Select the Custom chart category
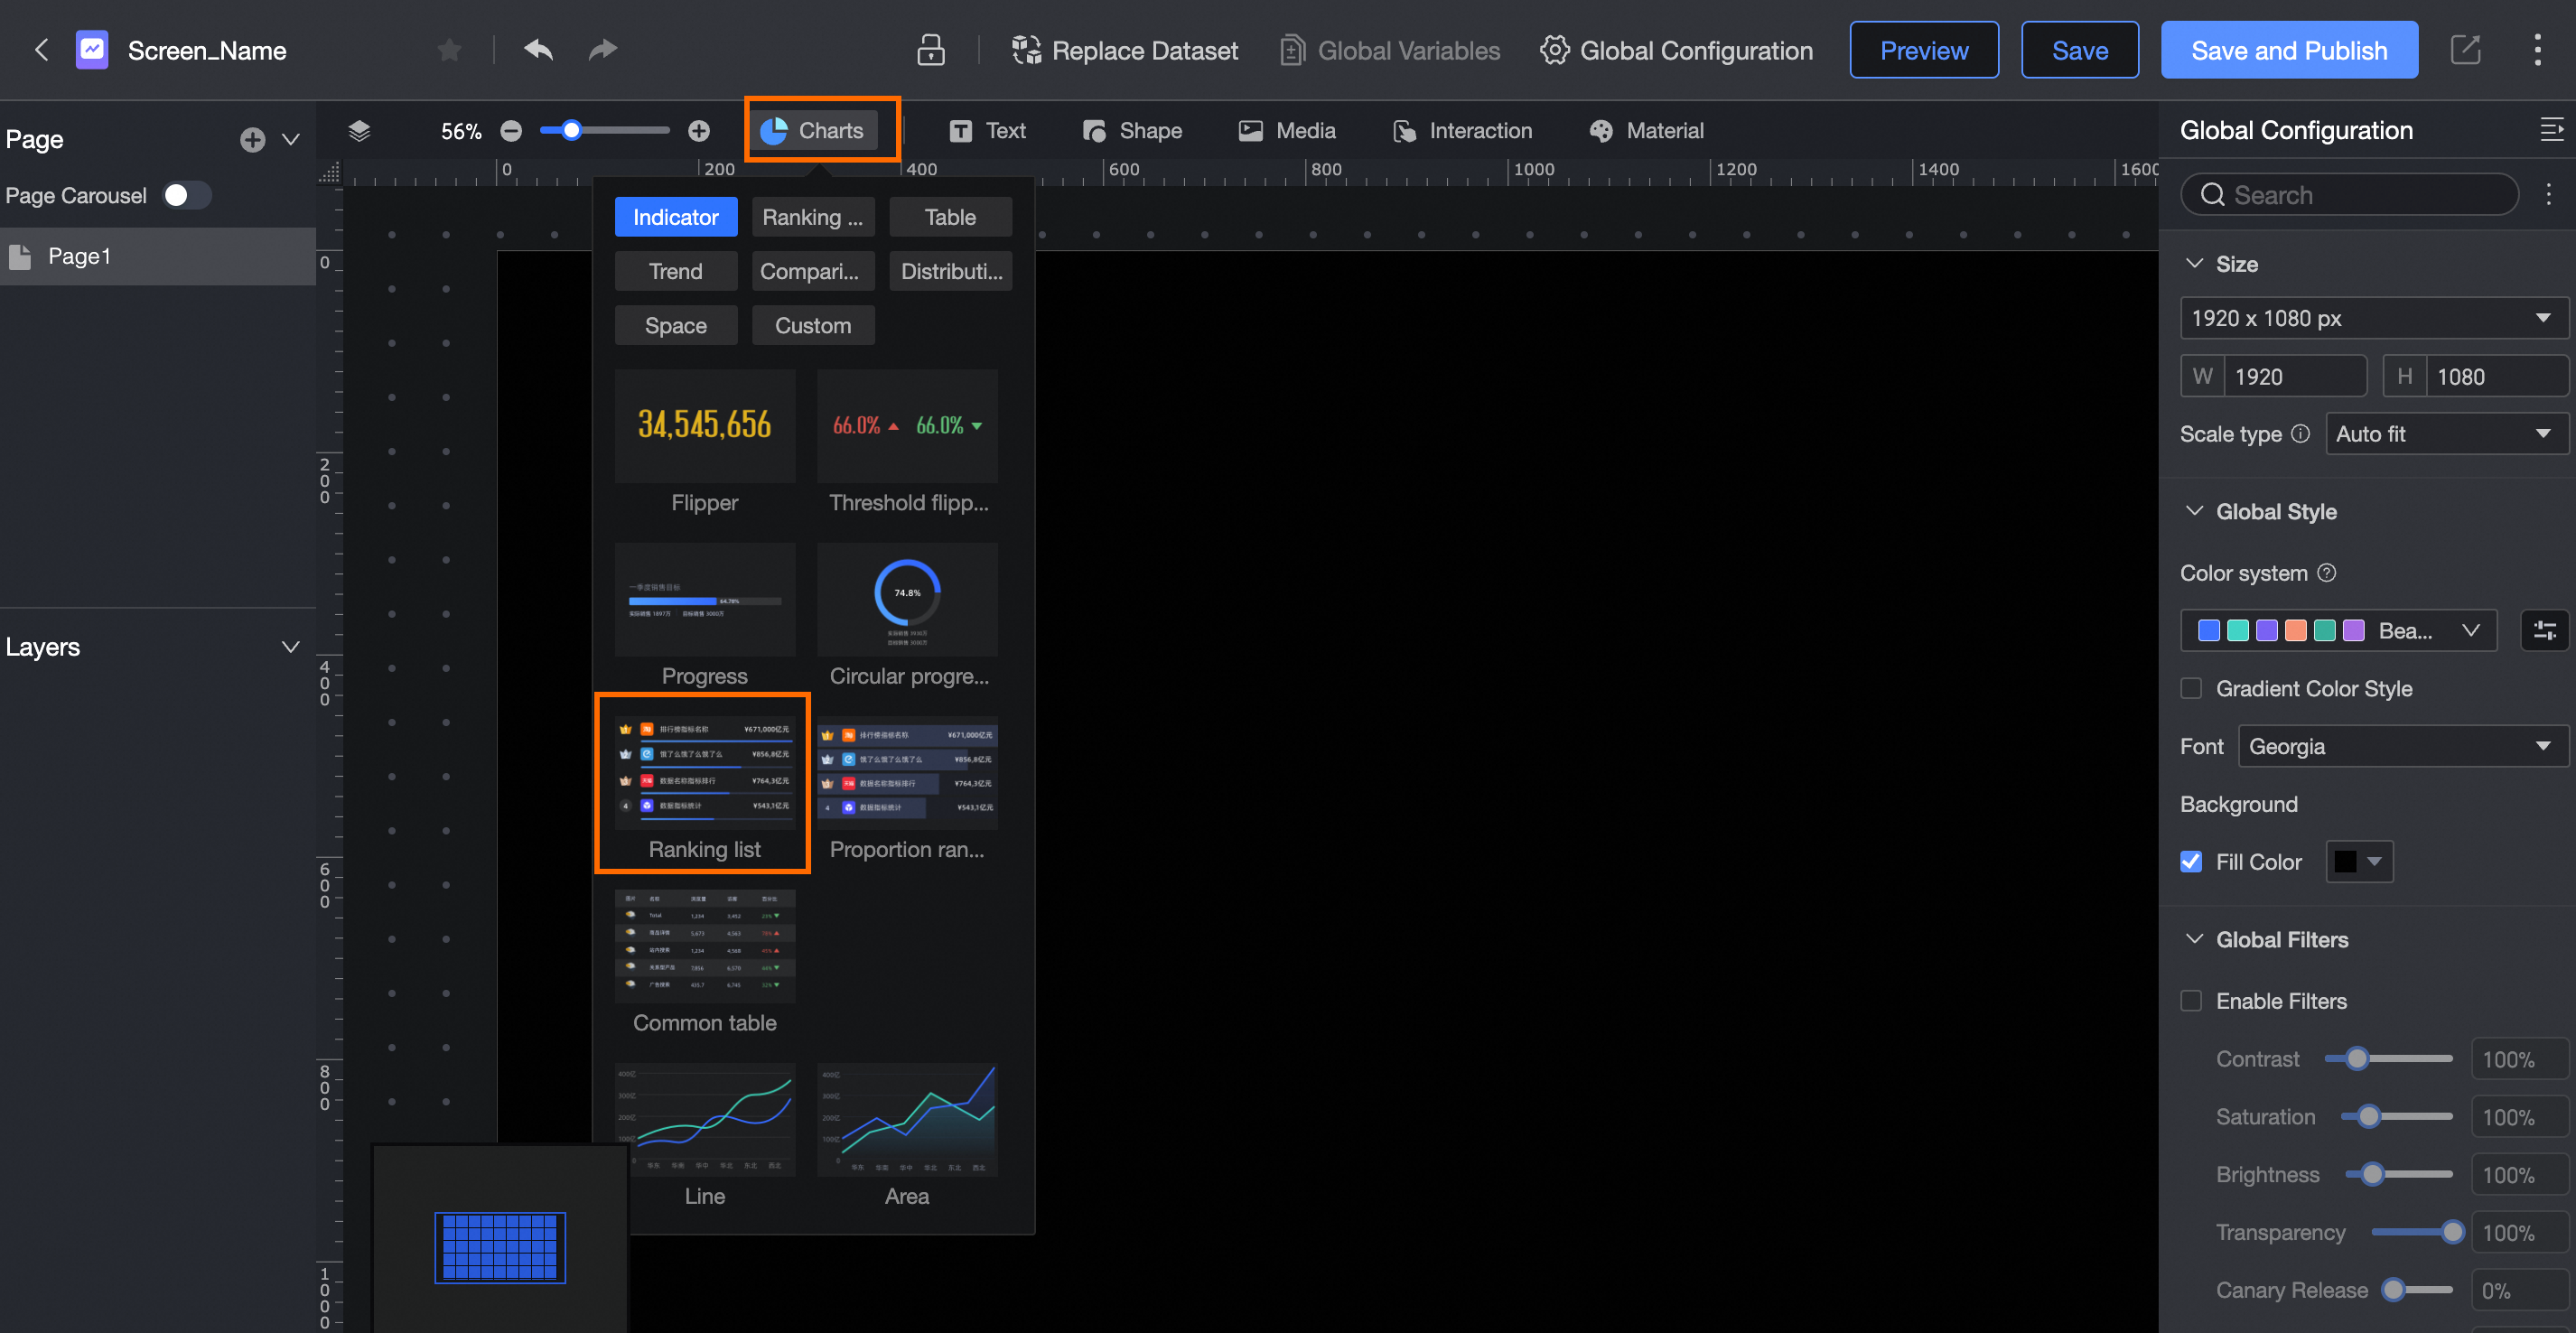 [x=812, y=325]
